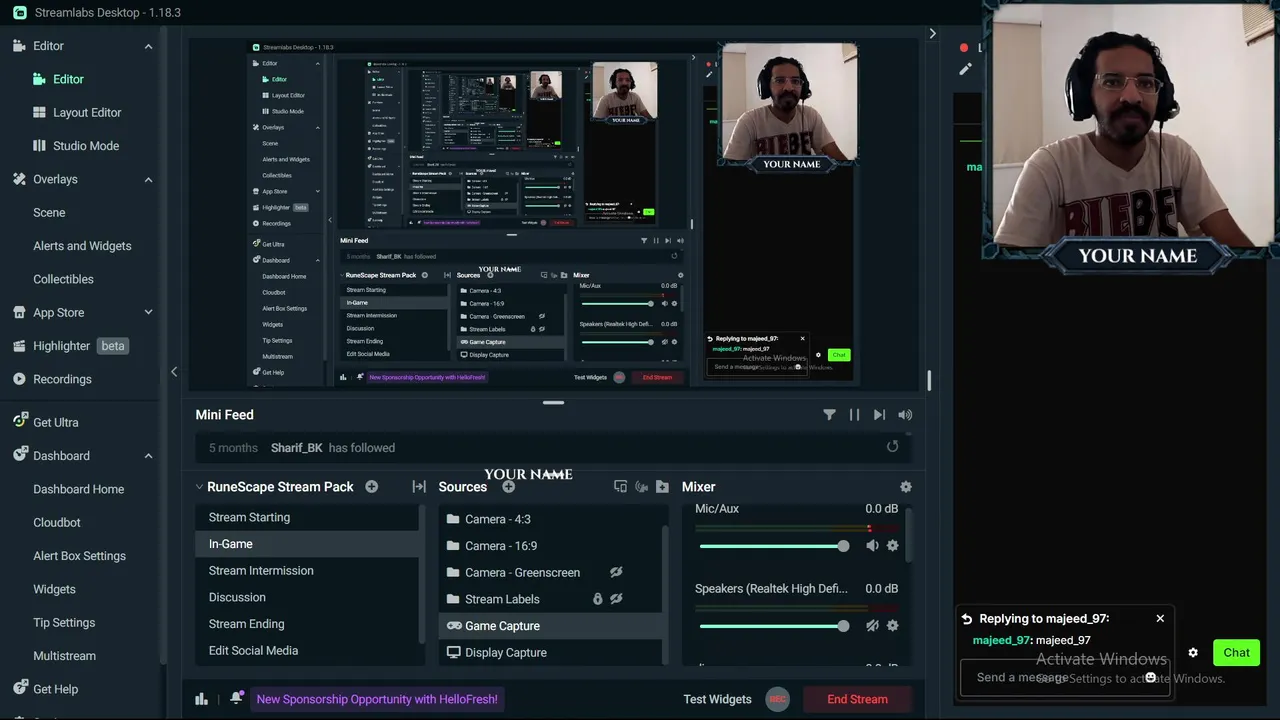Viewport: 1280px width, 720px height.
Task: Open the performance stats chart icon
Action: [x=201, y=699]
